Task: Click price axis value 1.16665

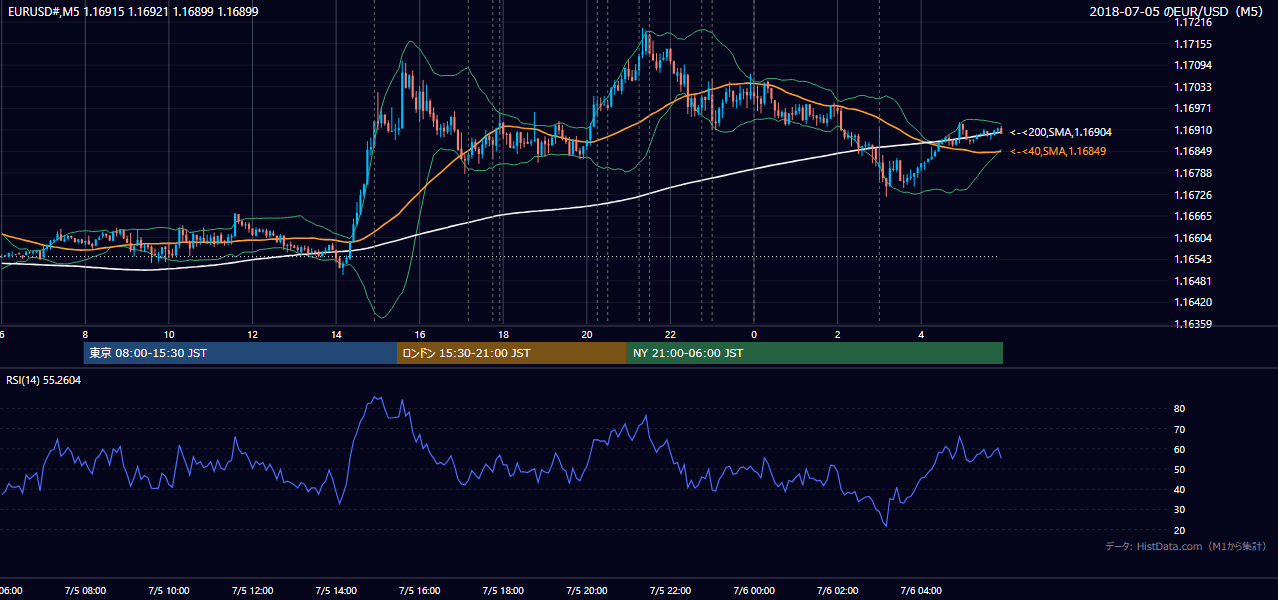Action: pyautogui.click(x=1192, y=216)
